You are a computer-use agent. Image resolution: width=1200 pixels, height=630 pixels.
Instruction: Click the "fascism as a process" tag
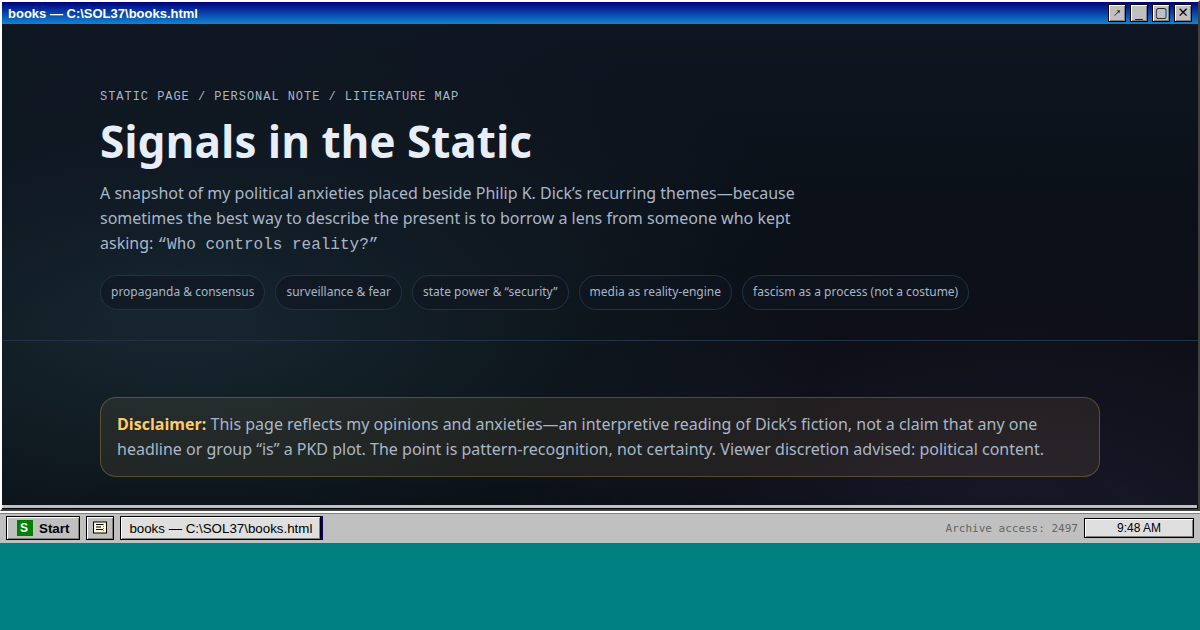pyautogui.click(x=855, y=292)
